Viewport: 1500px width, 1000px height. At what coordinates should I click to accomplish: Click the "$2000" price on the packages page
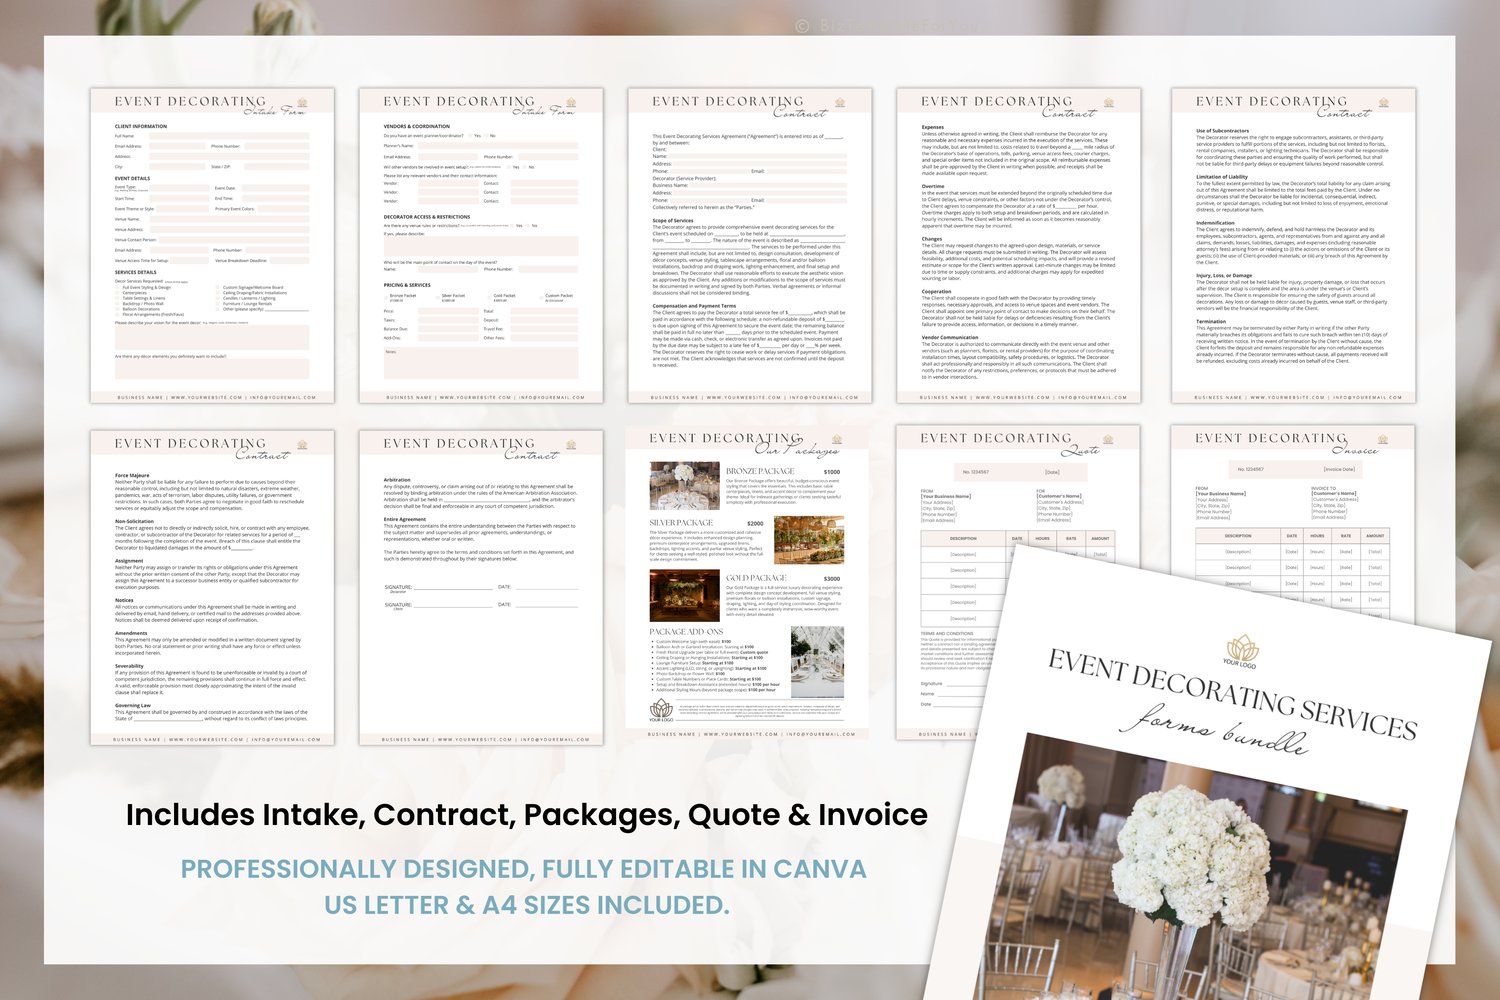pos(755,523)
